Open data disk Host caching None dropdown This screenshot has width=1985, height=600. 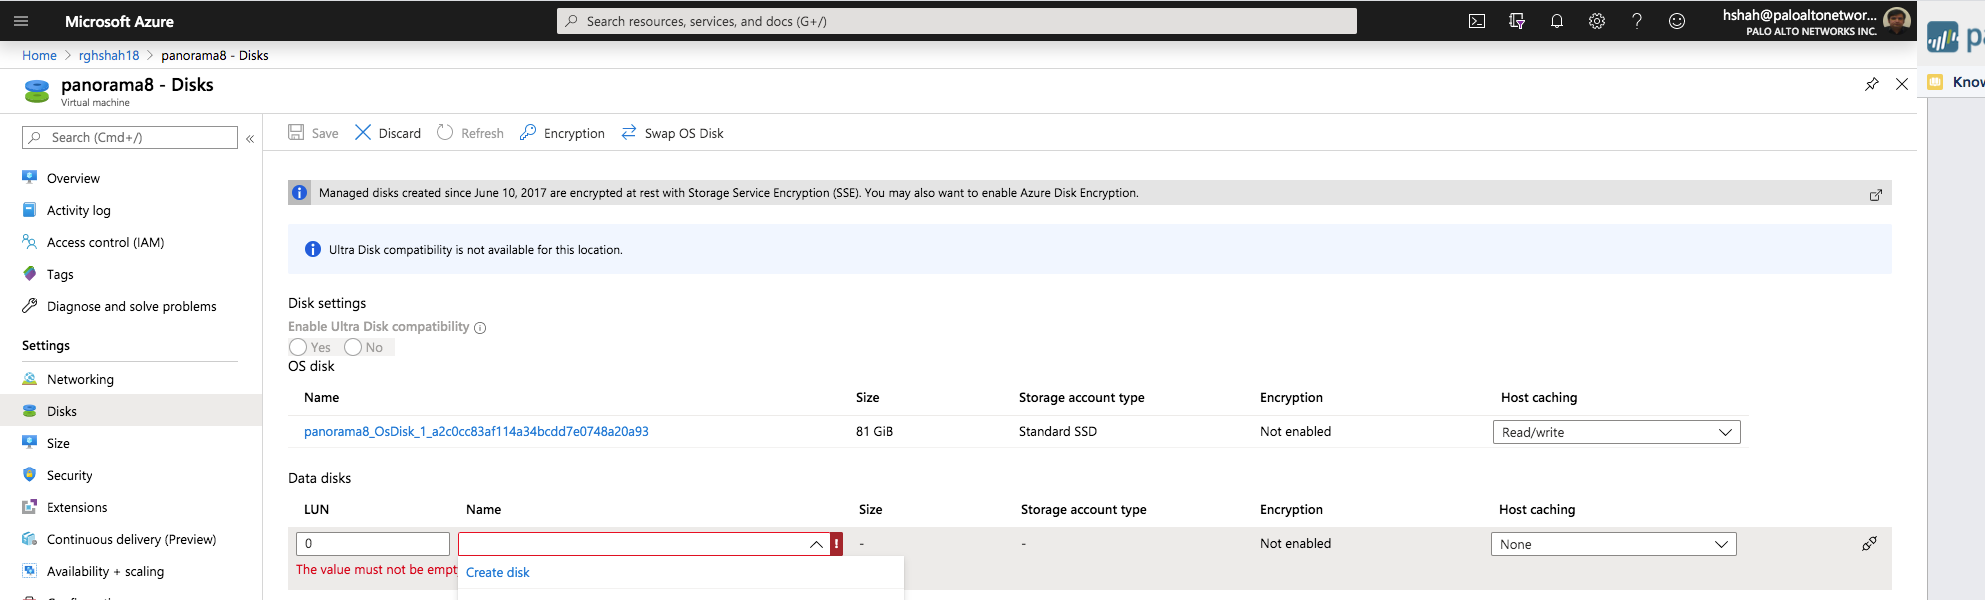[x=1612, y=544]
